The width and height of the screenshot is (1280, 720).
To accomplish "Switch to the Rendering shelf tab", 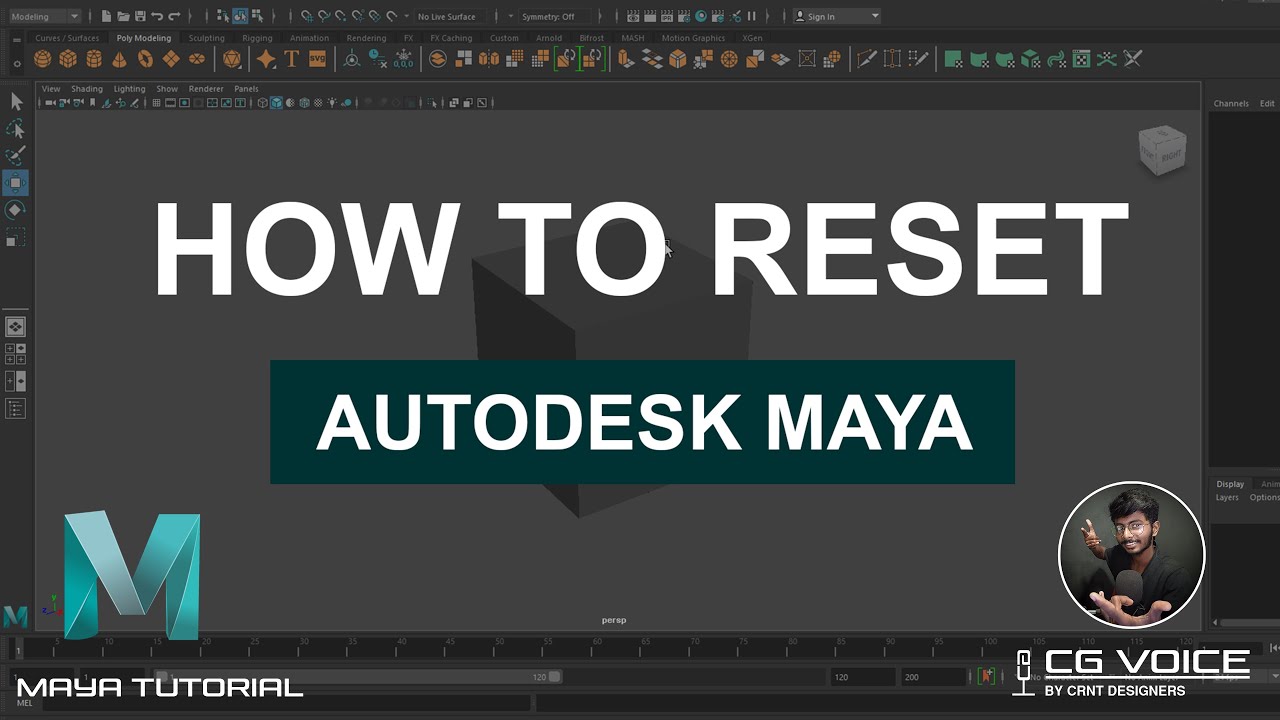I will tap(366, 38).
